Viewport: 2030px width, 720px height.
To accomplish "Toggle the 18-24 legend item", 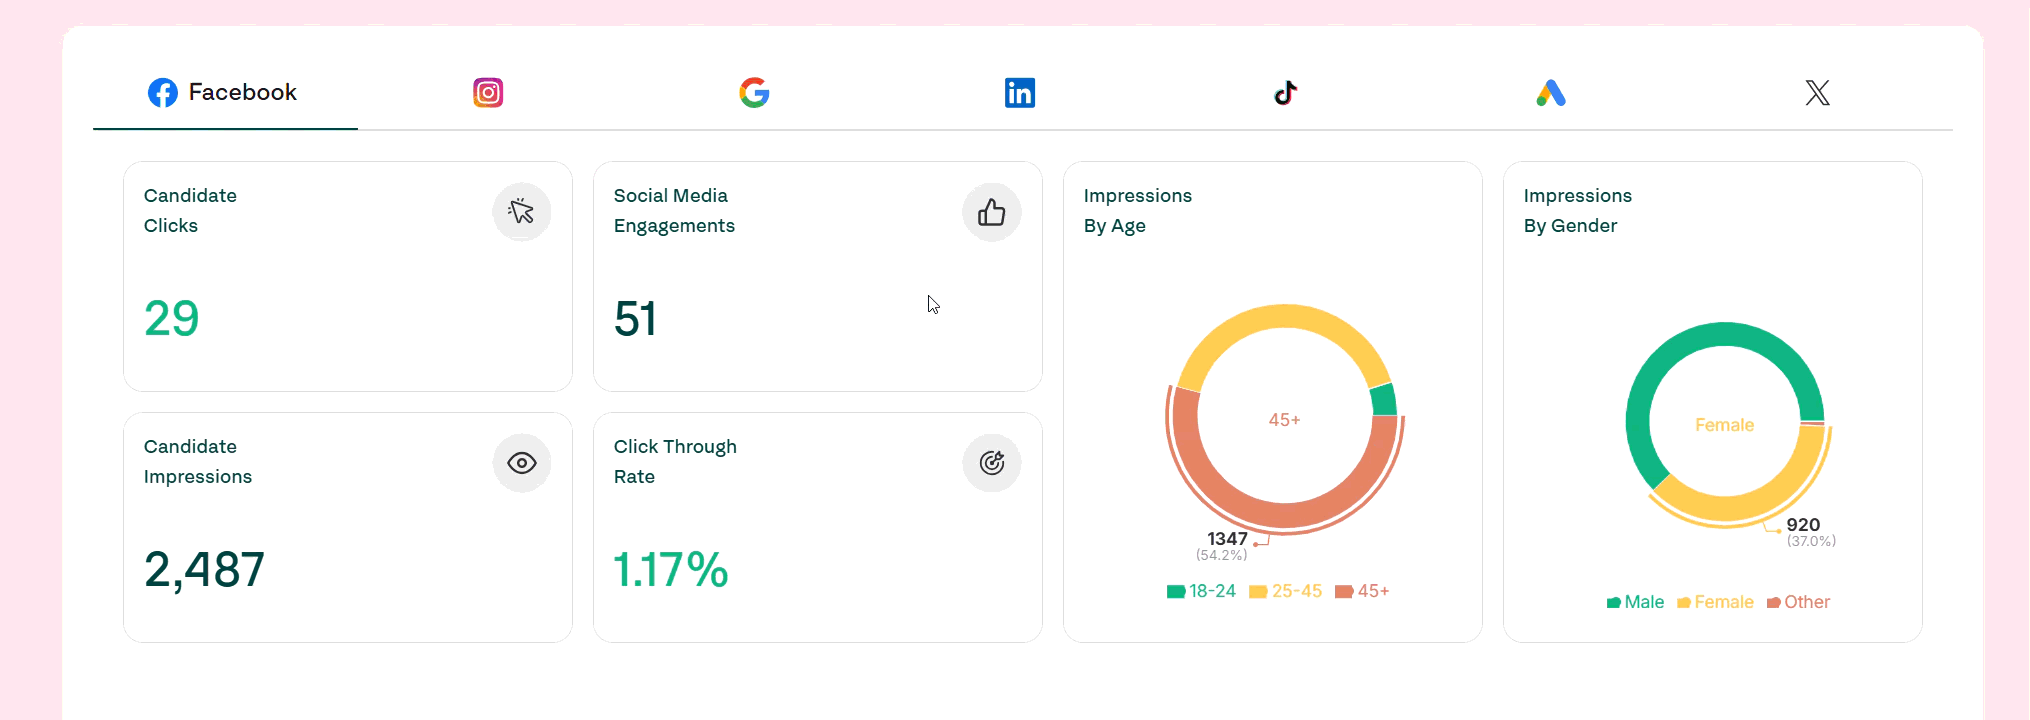I will (x=1201, y=591).
